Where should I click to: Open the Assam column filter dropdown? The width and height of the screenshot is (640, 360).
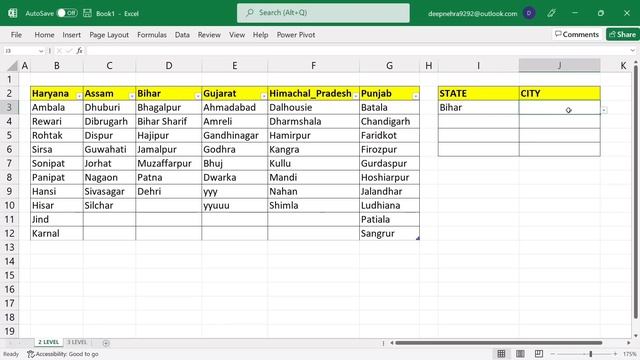[x=132, y=96]
